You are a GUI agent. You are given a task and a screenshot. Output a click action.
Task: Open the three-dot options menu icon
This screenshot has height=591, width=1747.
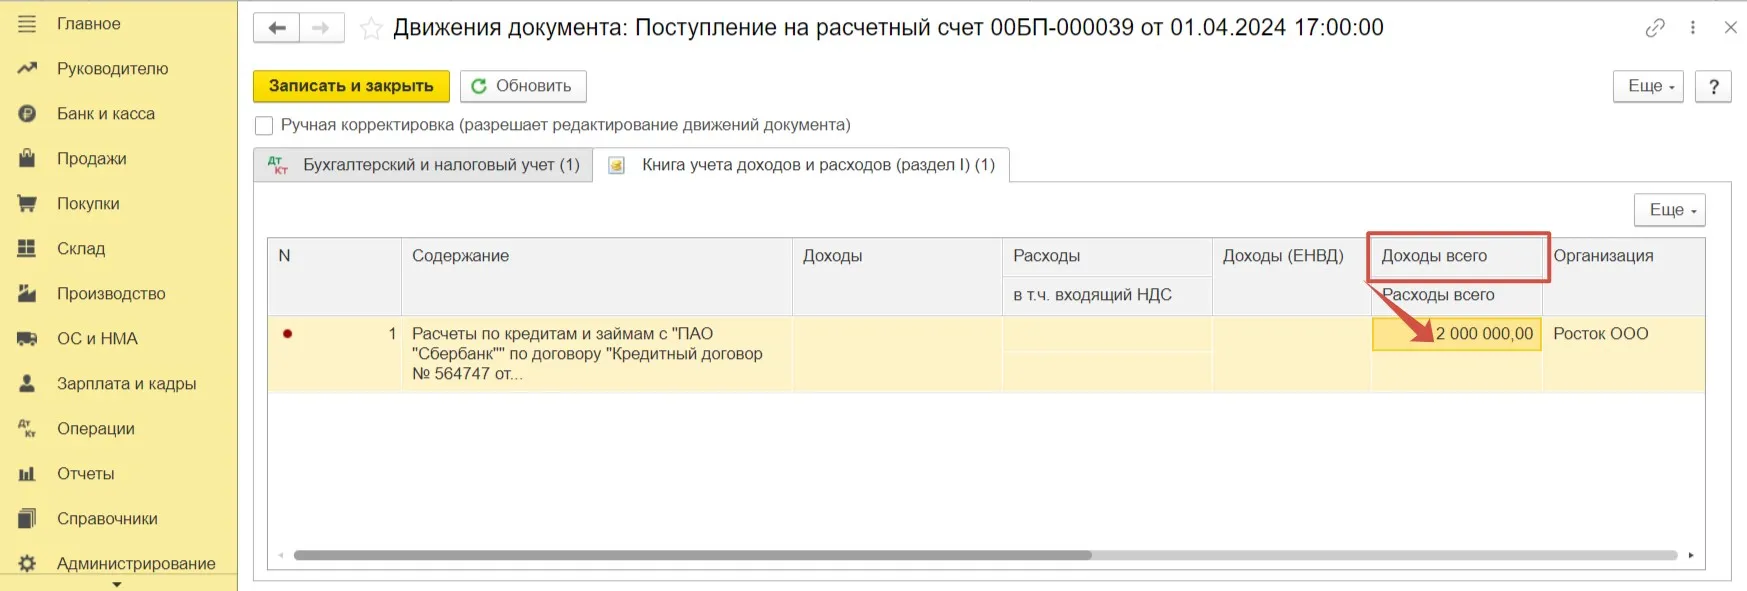(1692, 28)
